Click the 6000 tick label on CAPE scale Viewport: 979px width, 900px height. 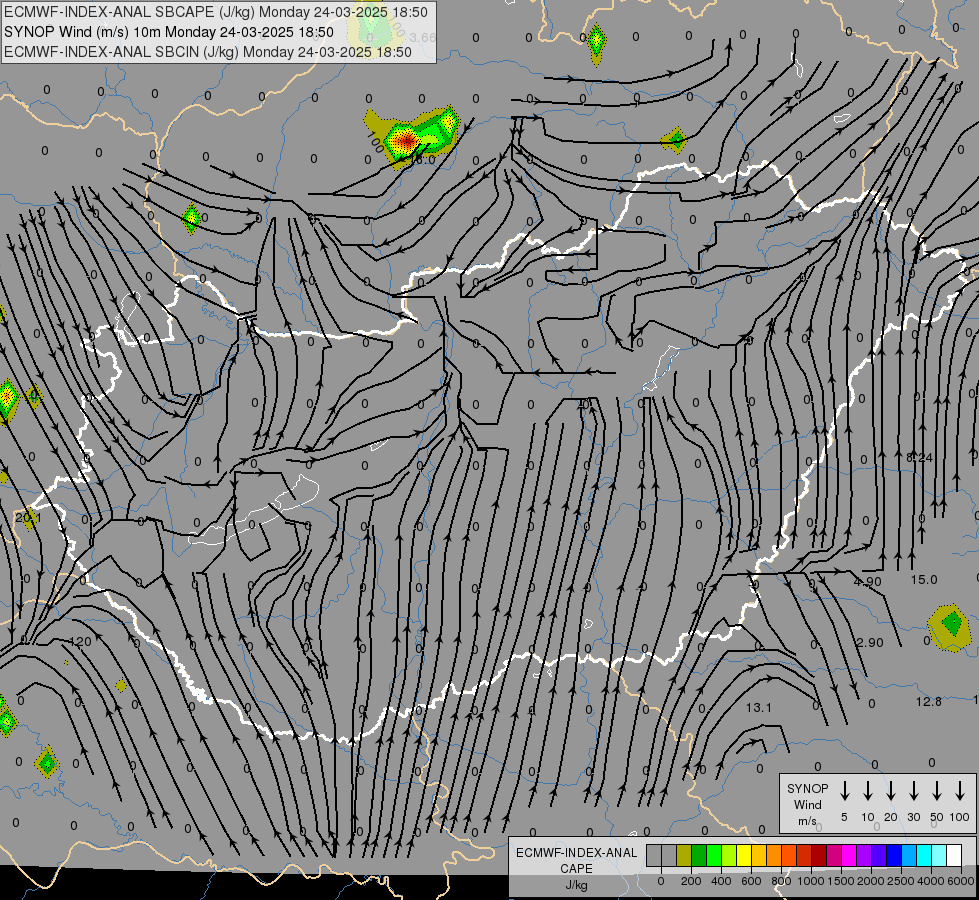960,881
